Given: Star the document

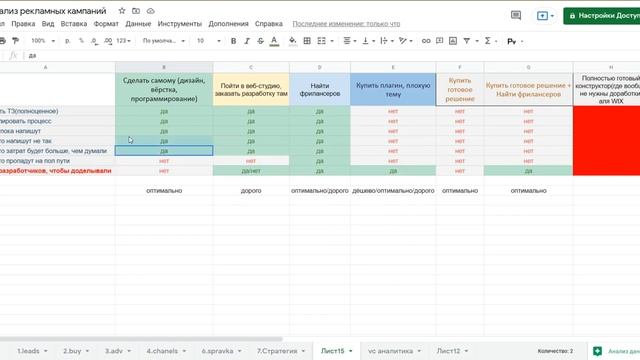Looking at the screenshot, I should pyautogui.click(x=122, y=11).
